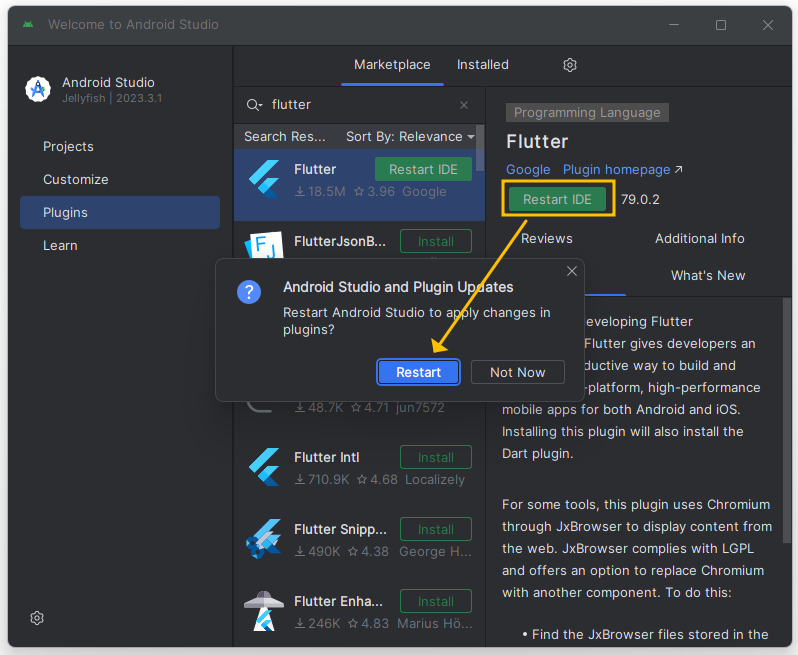Open the What's New tab
Screen dimensions: 798x655
point(707,275)
